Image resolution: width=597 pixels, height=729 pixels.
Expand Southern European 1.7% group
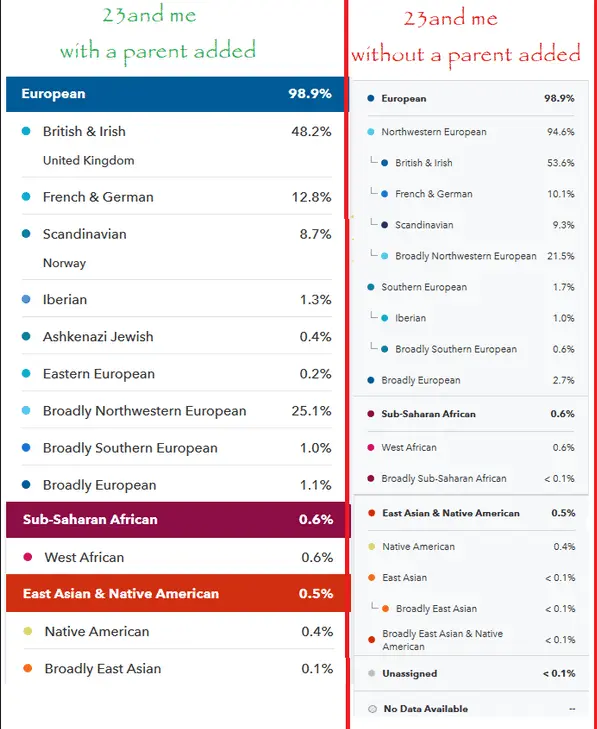(x=471, y=287)
